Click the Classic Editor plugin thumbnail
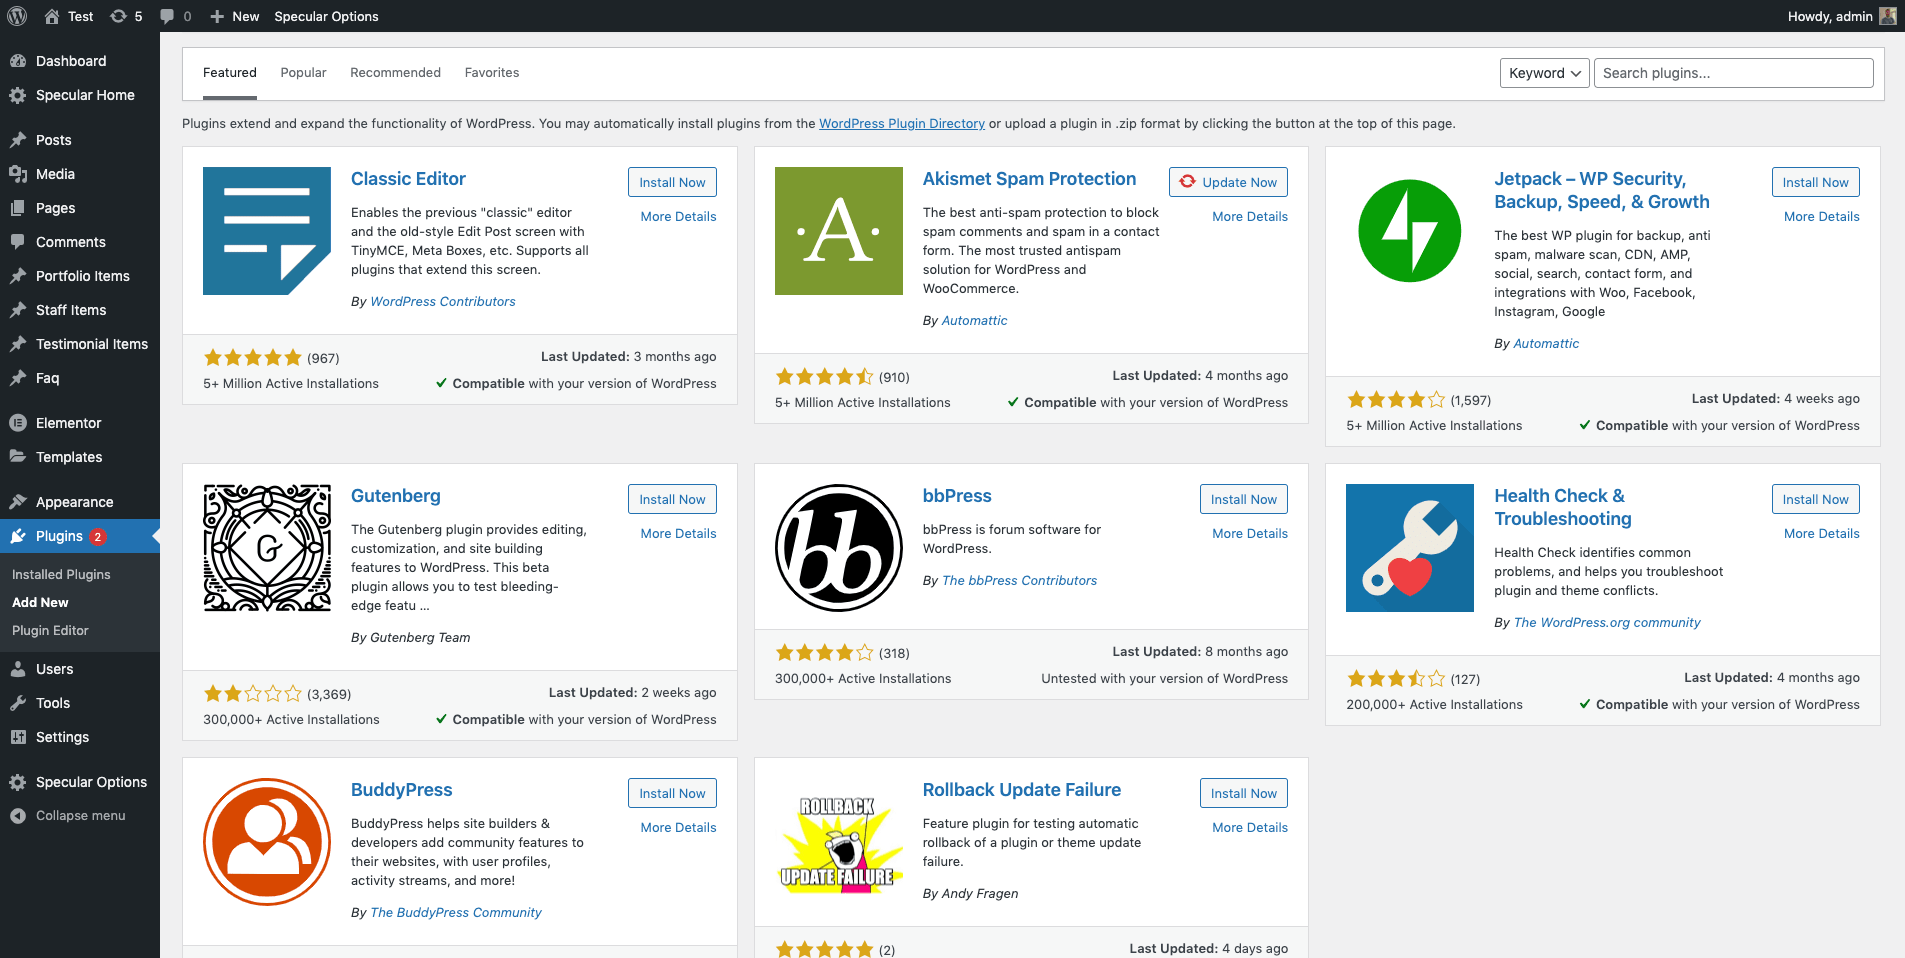The width and height of the screenshot is (1905, 958). point(267,231)
